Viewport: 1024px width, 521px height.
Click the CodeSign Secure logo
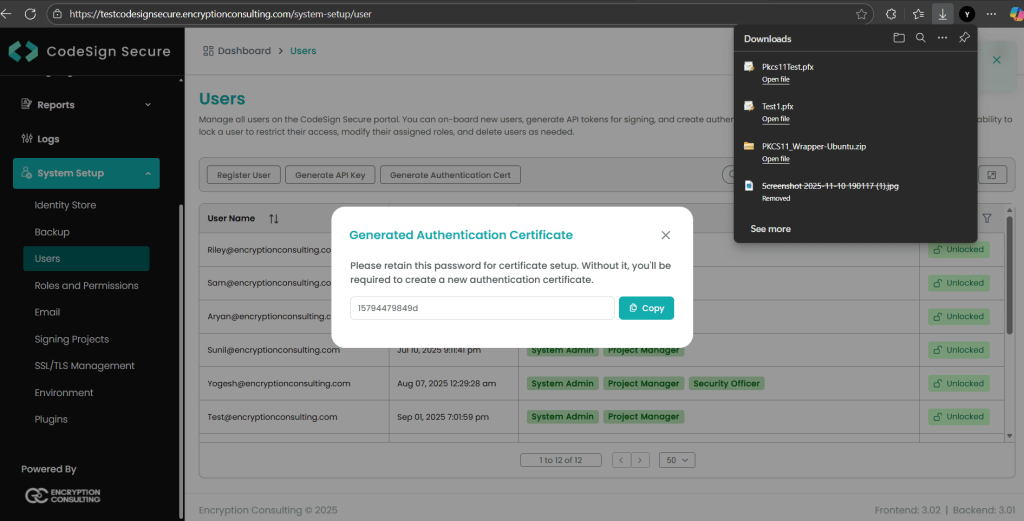(x=89, y=51)
